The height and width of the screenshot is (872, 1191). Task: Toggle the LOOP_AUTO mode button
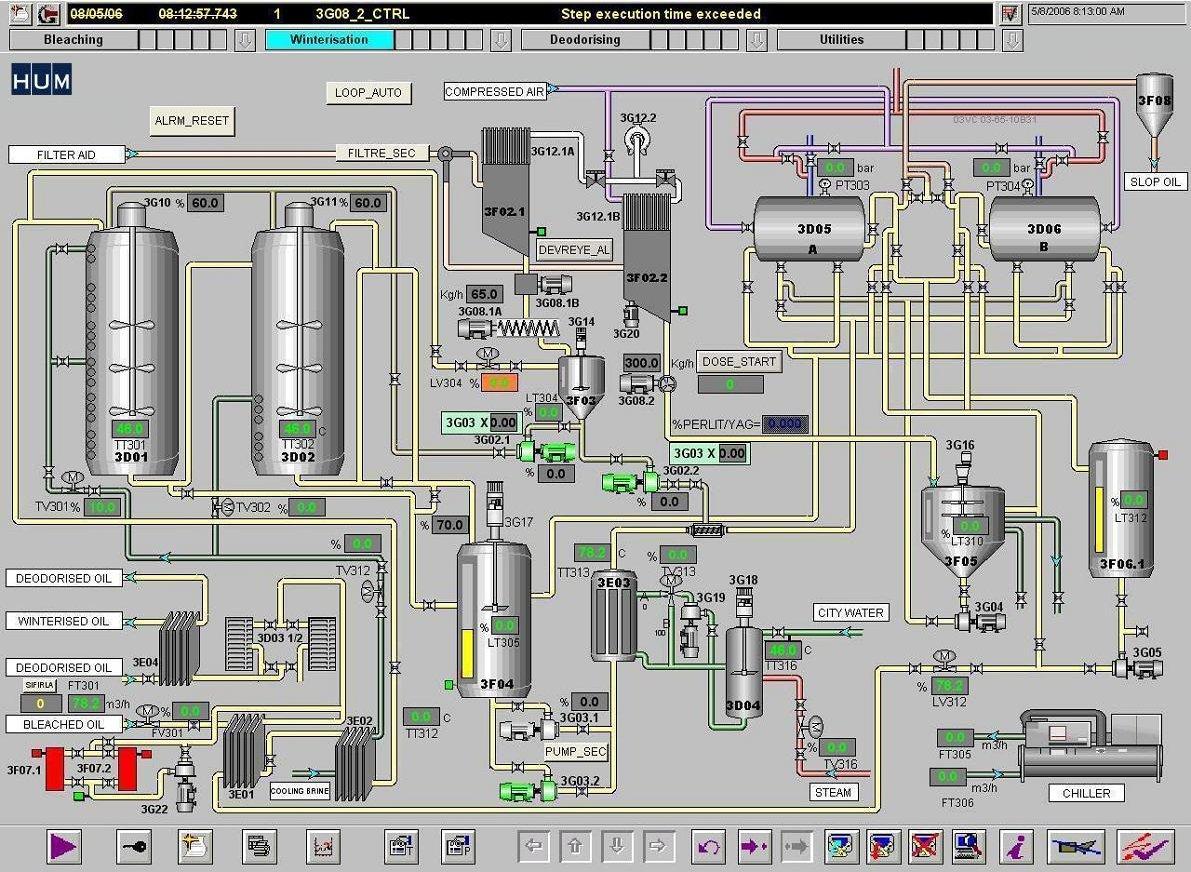point(368,93)
